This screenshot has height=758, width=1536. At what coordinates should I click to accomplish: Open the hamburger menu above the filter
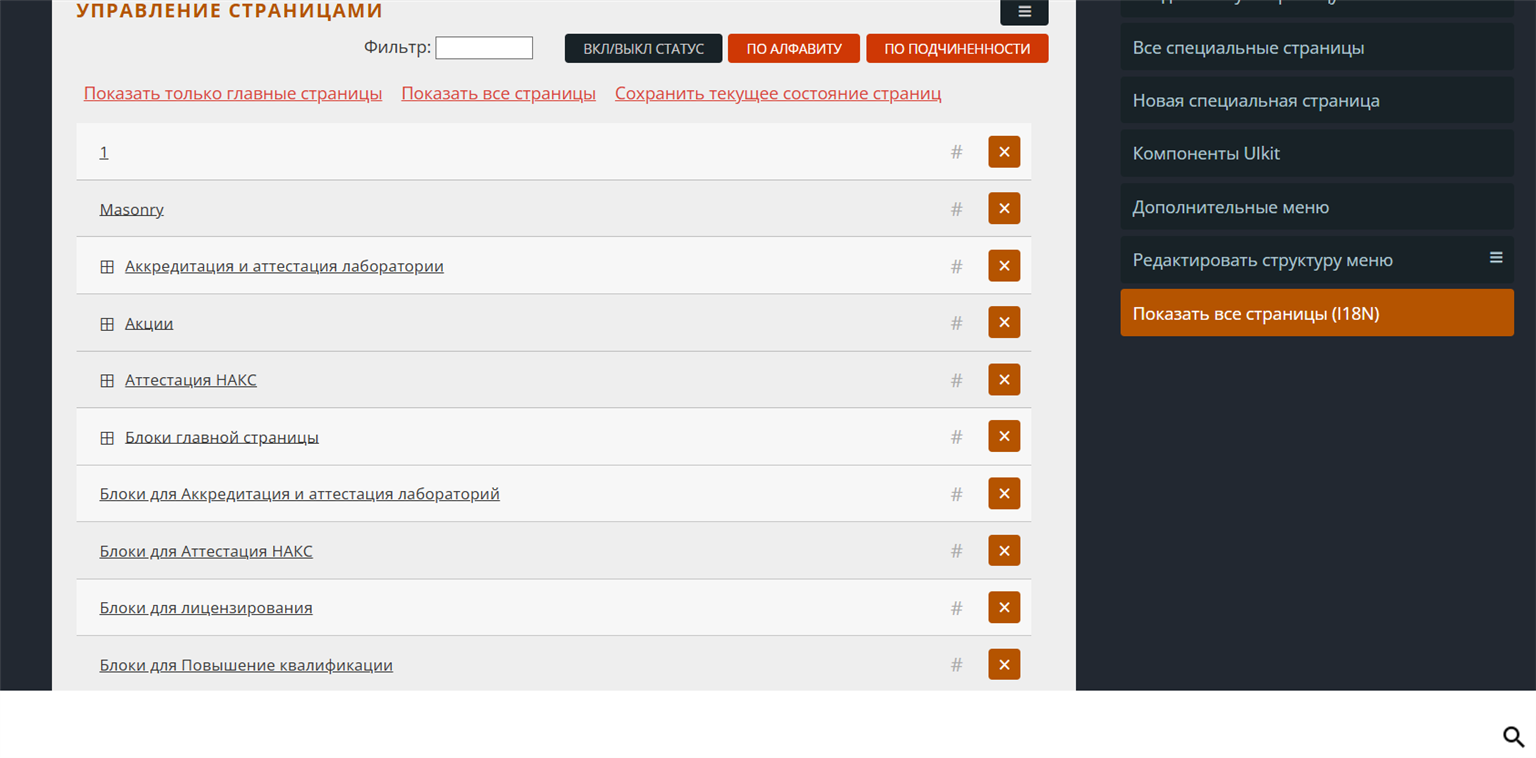click(1024, 12)
